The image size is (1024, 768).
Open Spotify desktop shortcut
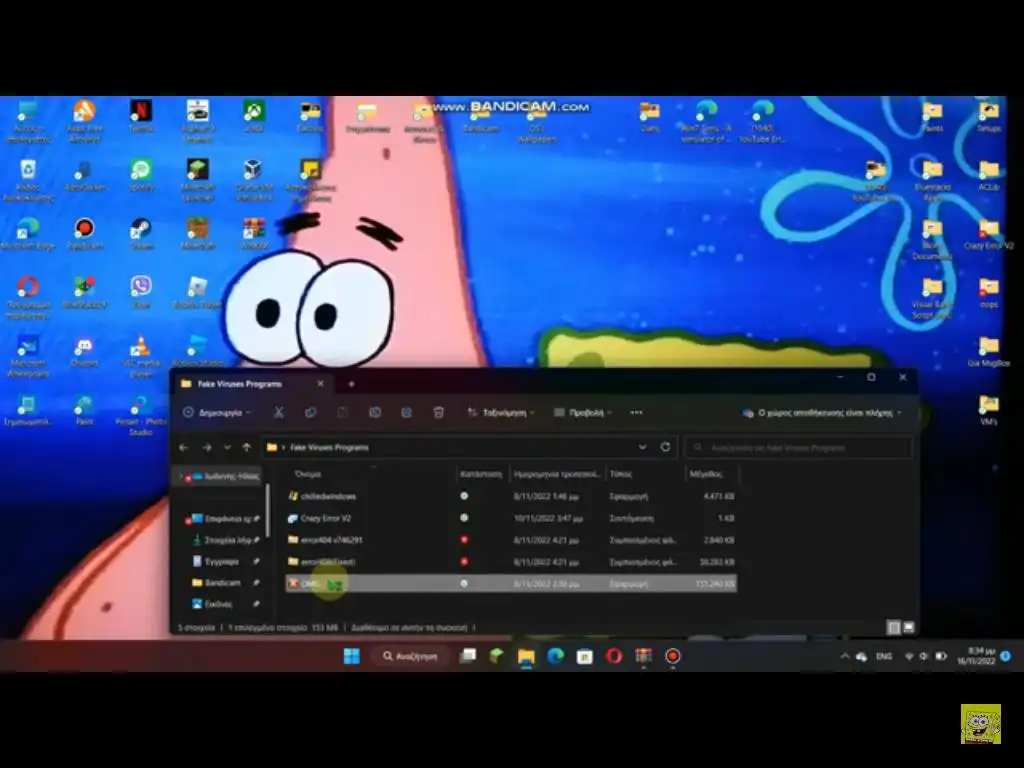(141, 175)
